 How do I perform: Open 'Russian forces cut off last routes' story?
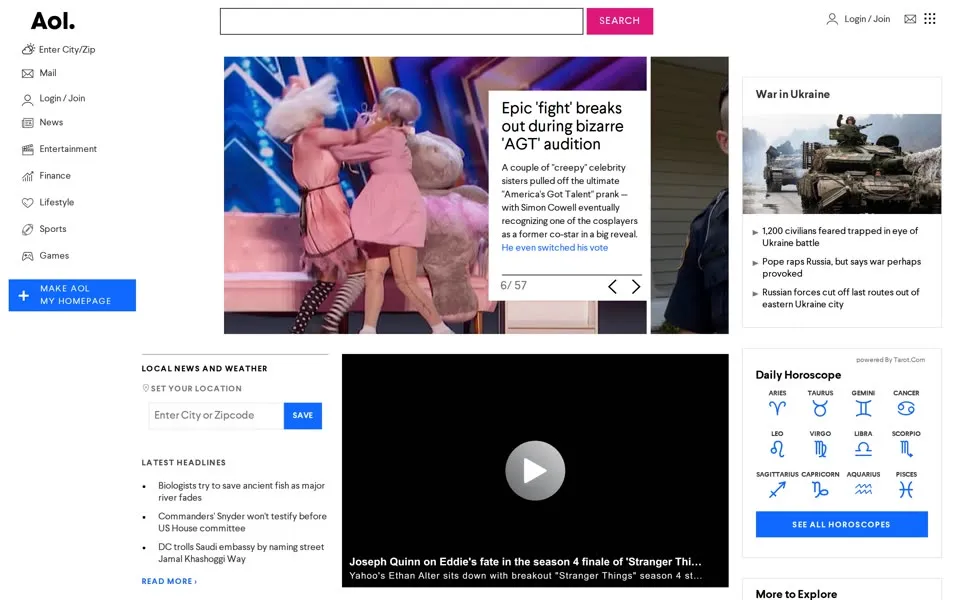841,298
